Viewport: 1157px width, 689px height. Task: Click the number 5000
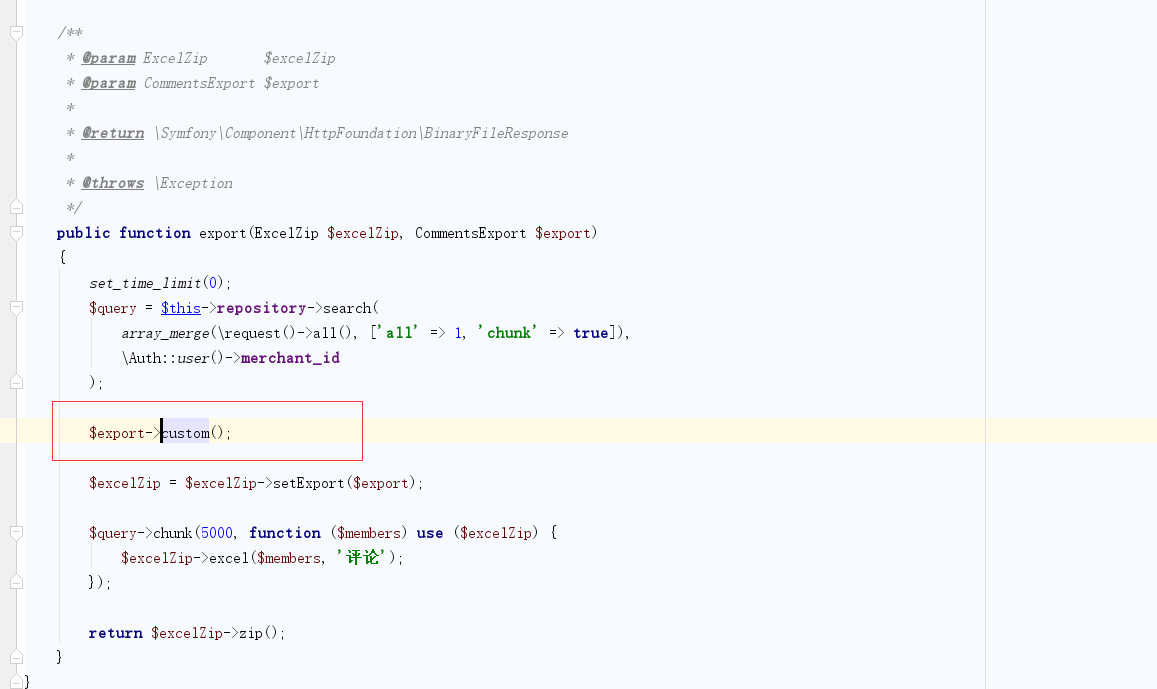point(217,533)
